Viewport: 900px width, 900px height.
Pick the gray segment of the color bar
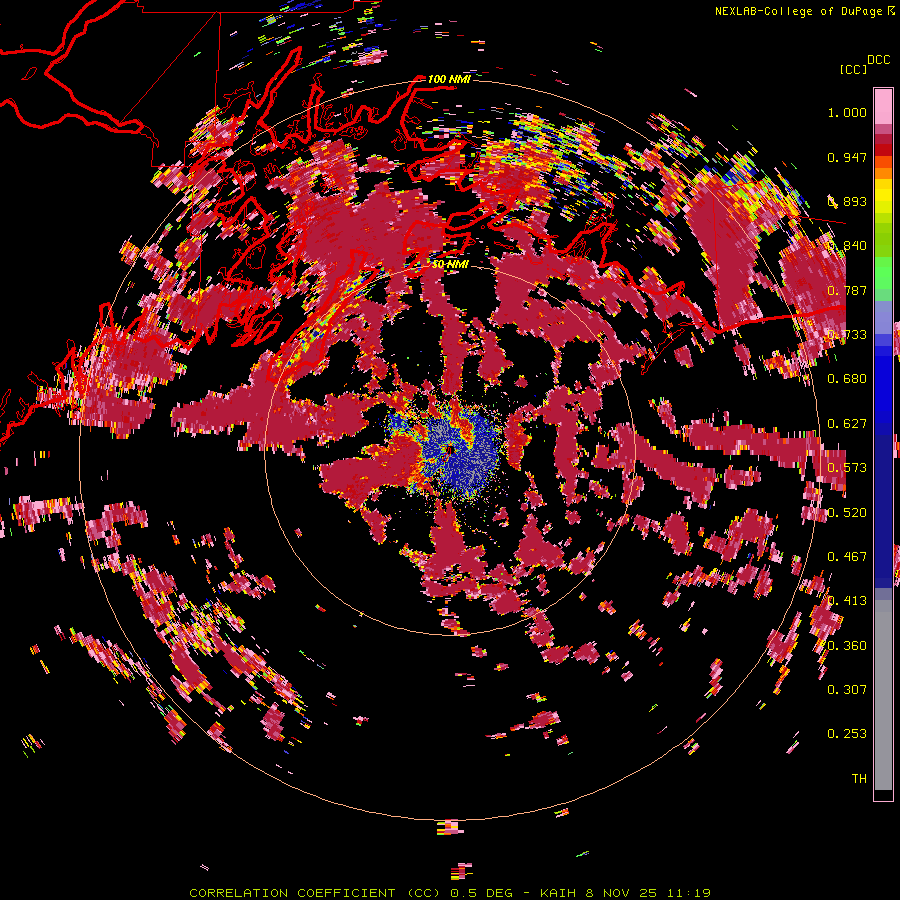tap(883, 695)
